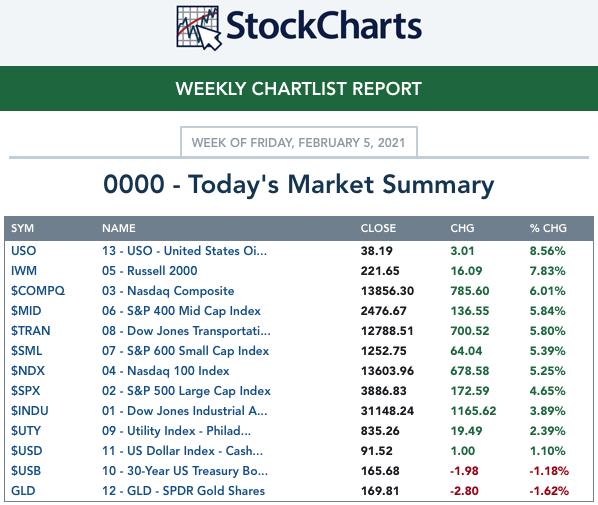Open '13 - USO - United States Oil' chart link
This screenshot has width=598, height=505.
[x=184, y=251]
